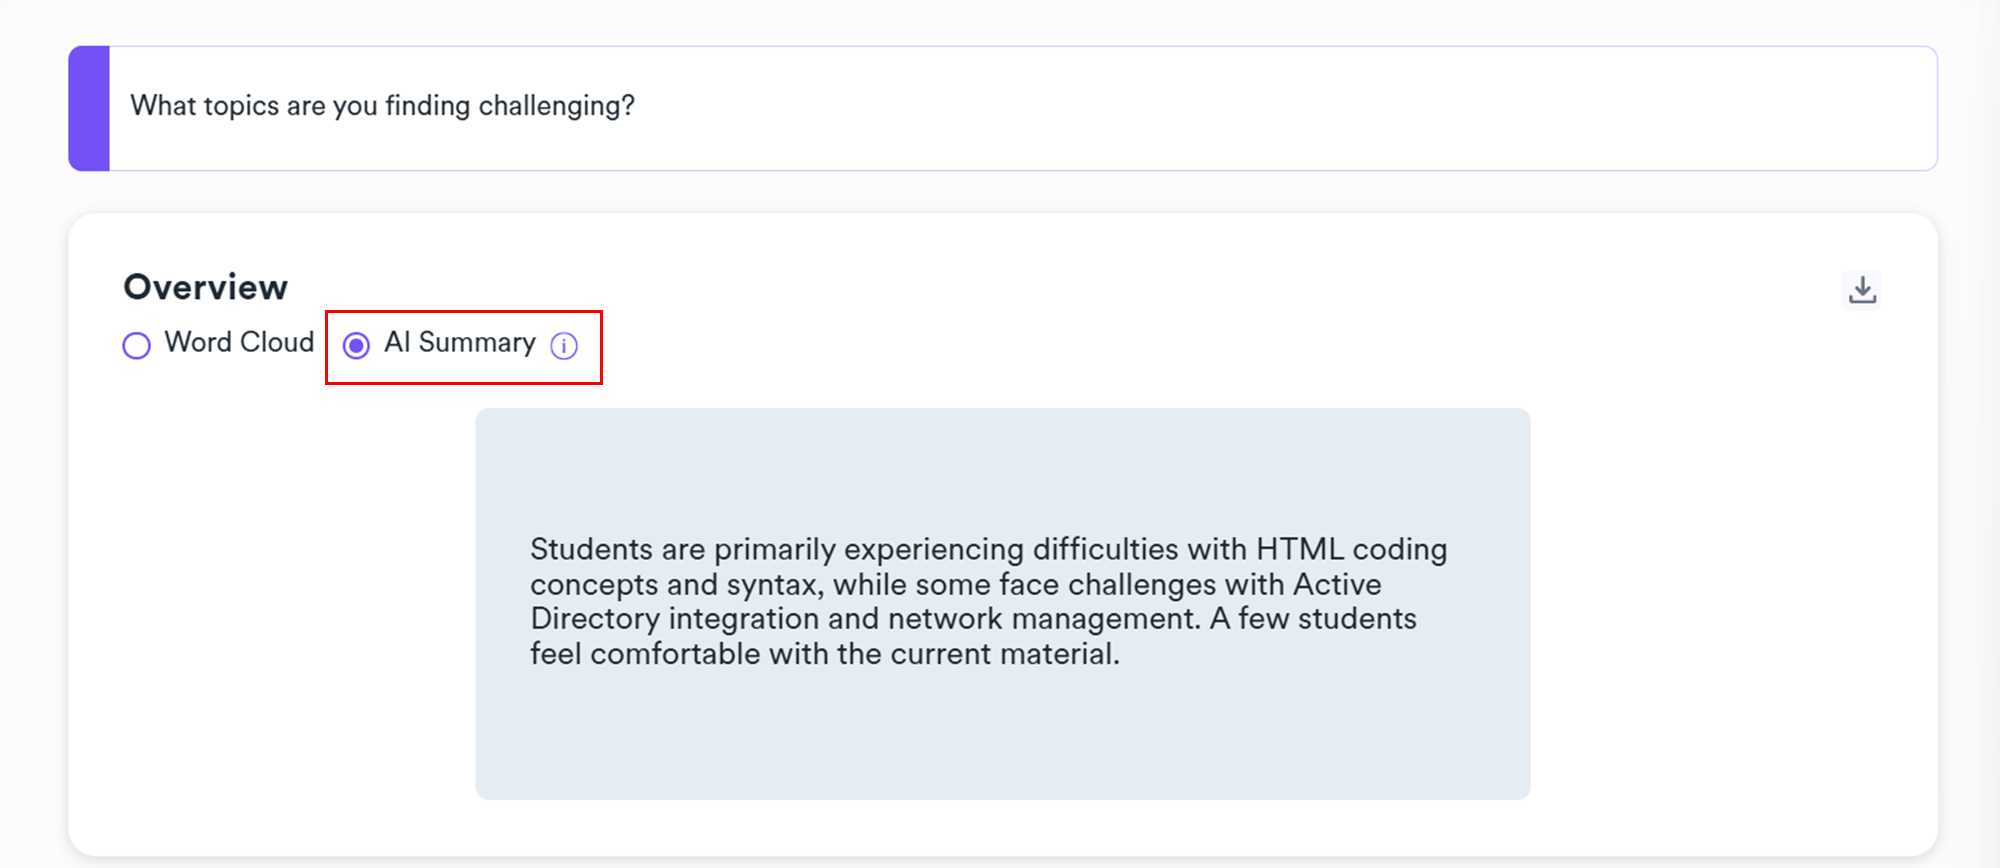Select the Word Cloud radio button
Viewport: 2000px width, 868px height.
click(x=137, y=346)
